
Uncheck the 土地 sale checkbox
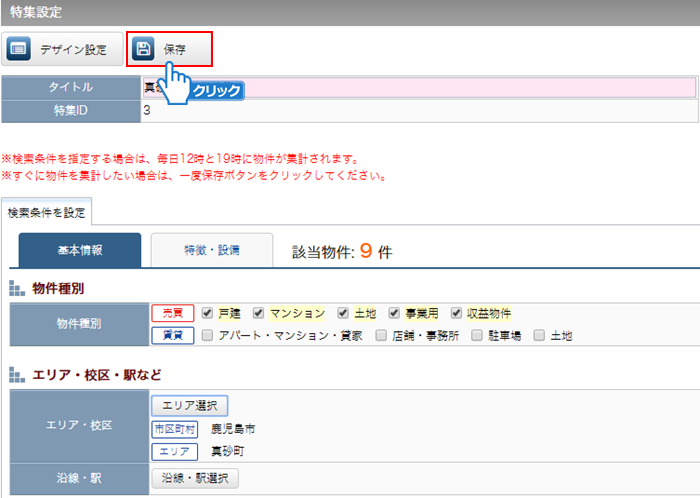click(344, 312)
